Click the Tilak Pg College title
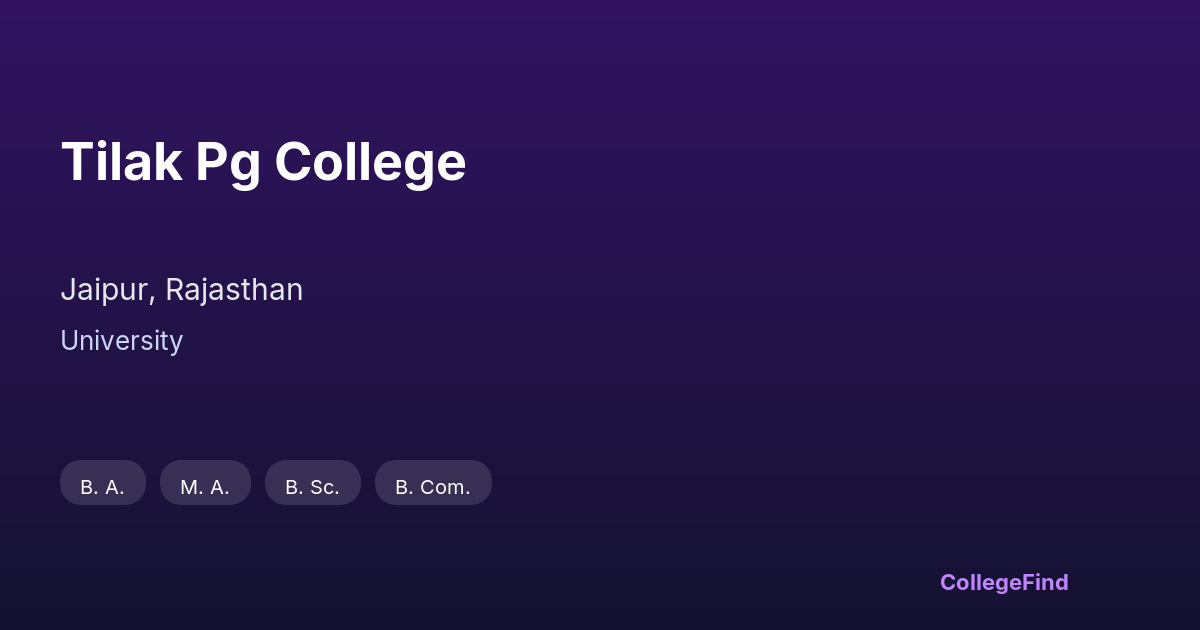 point(263,162)
